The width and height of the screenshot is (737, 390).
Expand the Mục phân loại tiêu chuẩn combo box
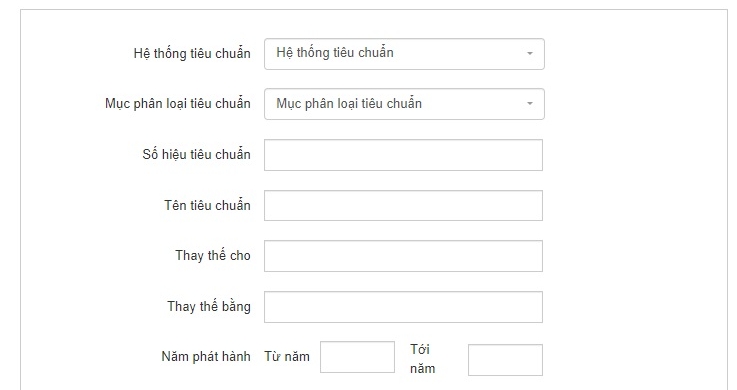(x=404, y=104)
